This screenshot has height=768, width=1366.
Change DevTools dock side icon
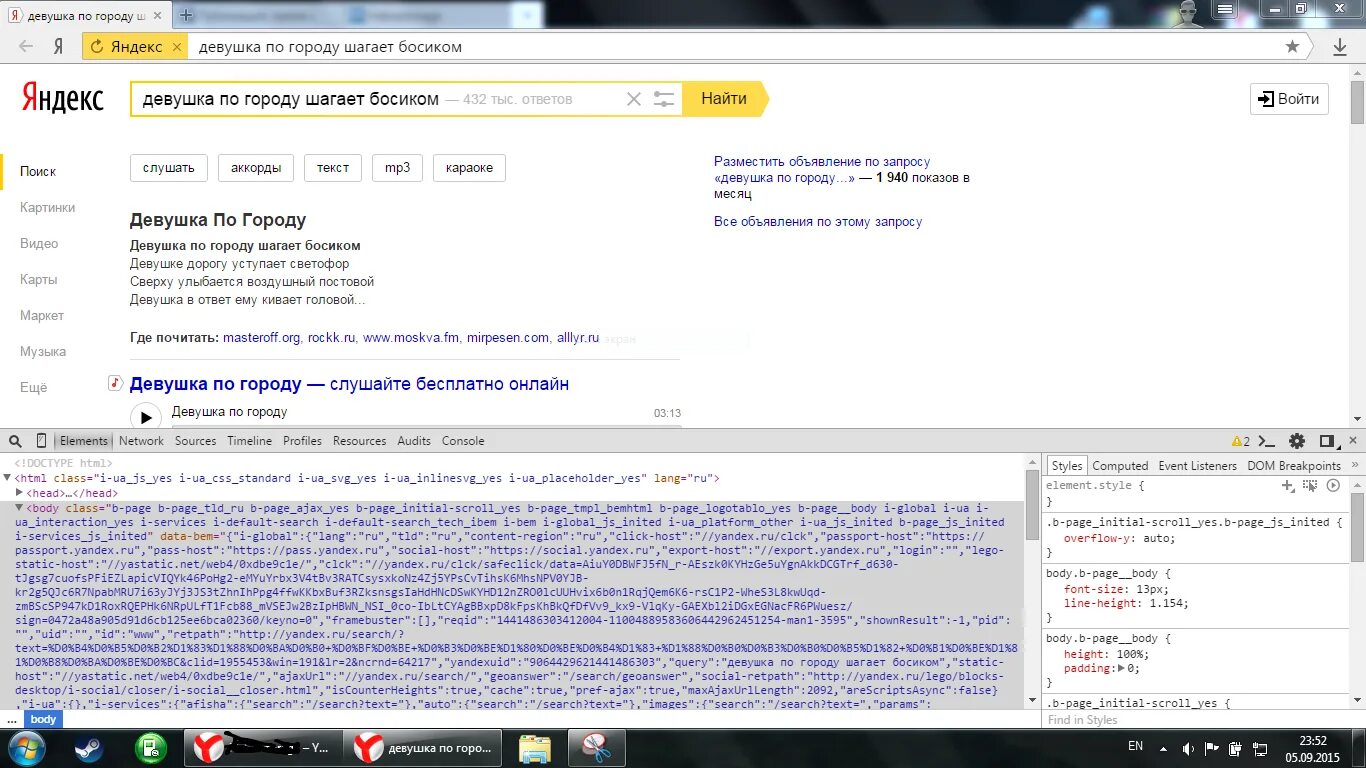pos(1326,441)
